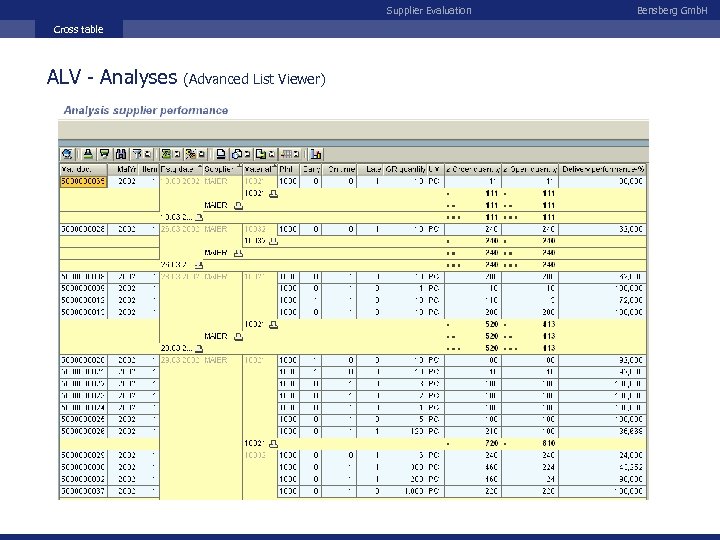Collapse the material subtotal row showing 520
The image size is (720, 540).
(x=273, y=325)
